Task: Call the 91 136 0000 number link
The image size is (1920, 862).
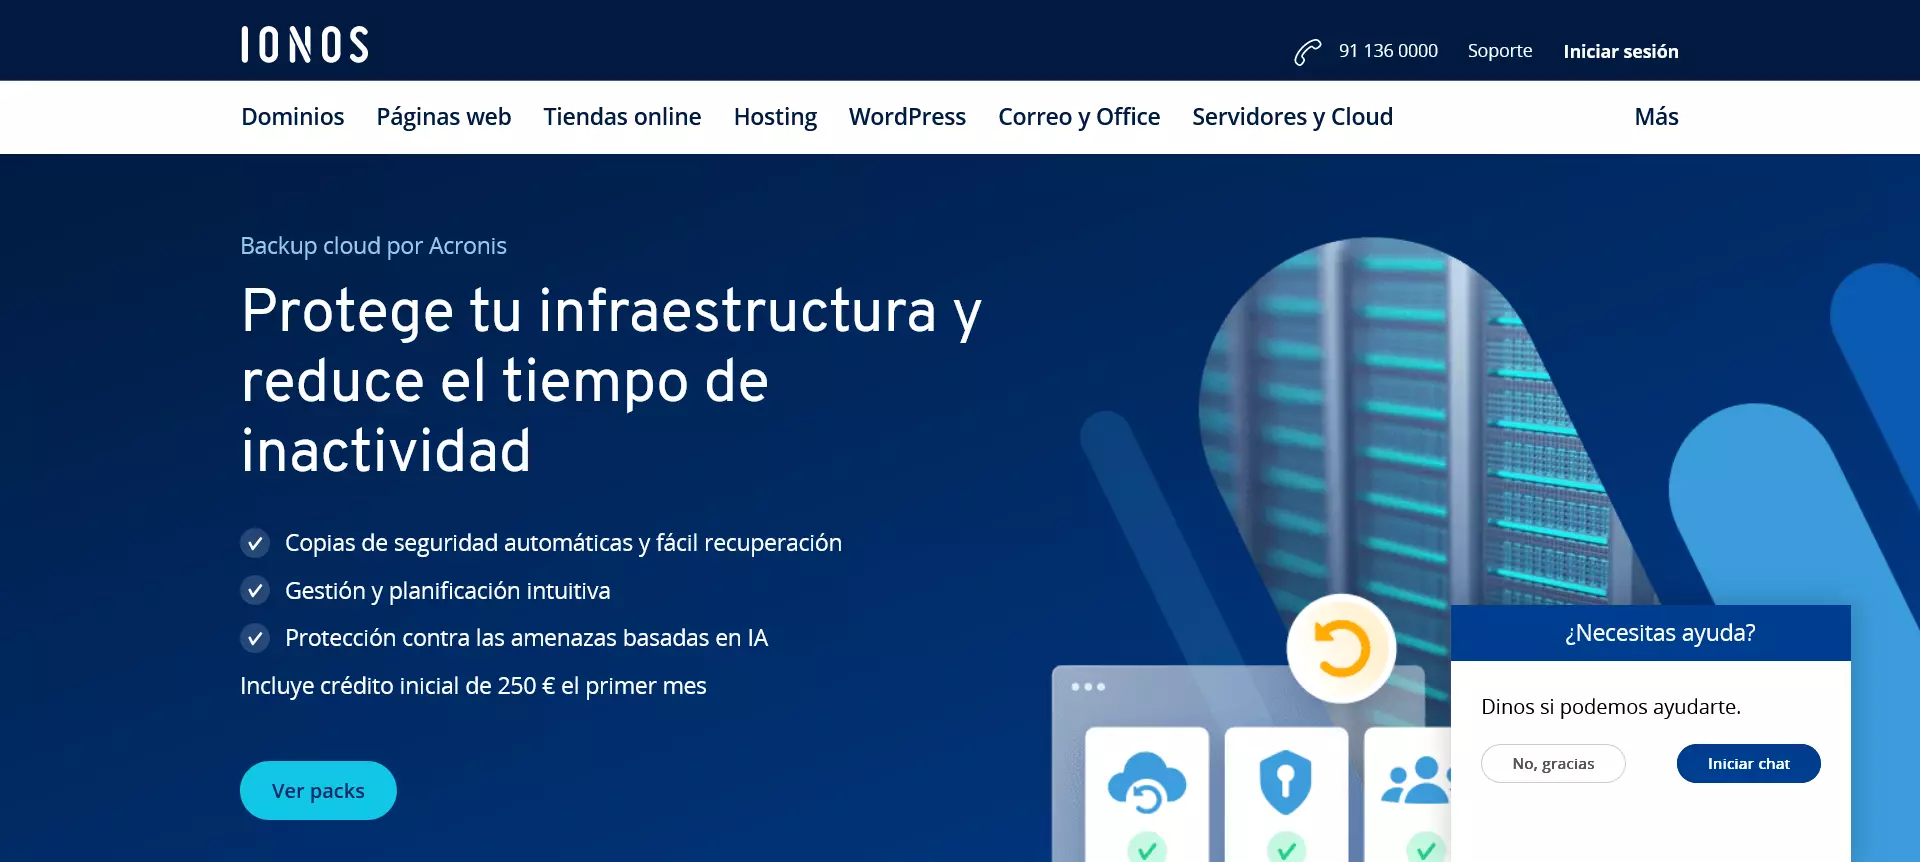Action: pos(1388,51)
